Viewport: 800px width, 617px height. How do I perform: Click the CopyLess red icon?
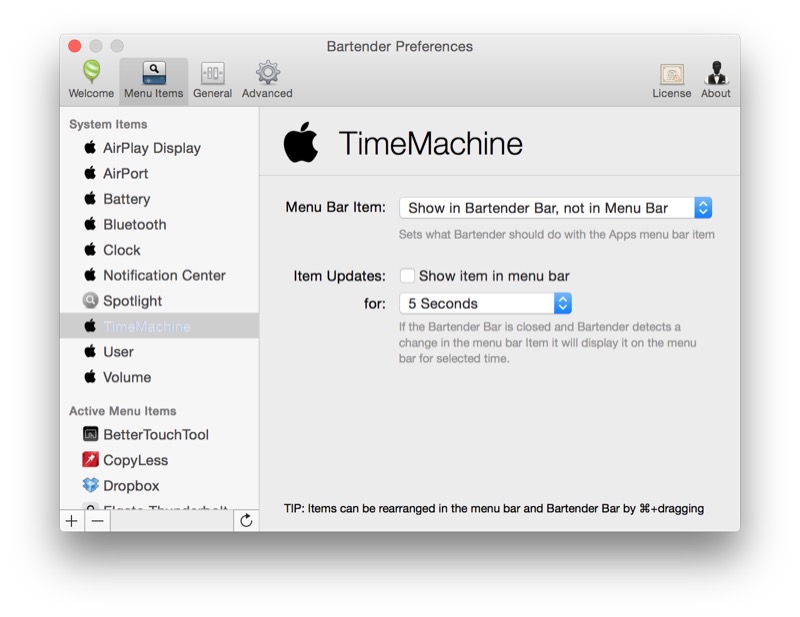click(90, 460)
